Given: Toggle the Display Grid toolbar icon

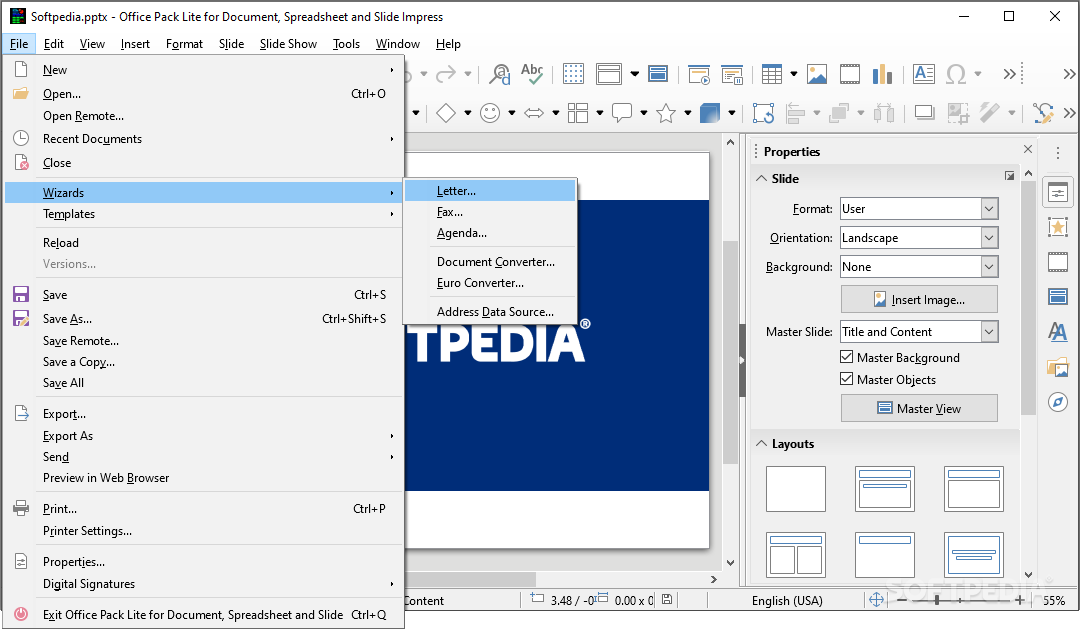Looking at the screenshot, I should tap(573, 74).
